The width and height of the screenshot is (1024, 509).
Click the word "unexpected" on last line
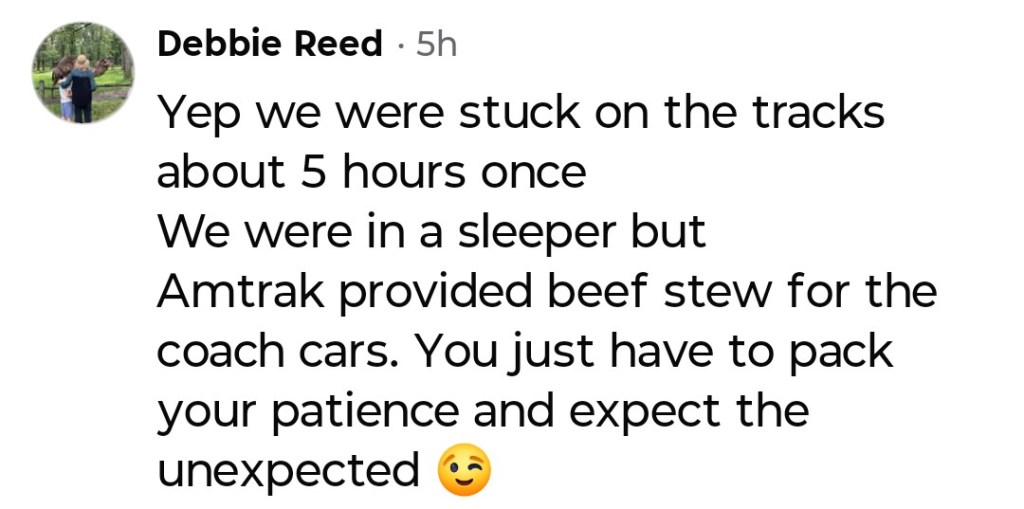(x=288, y=470)
